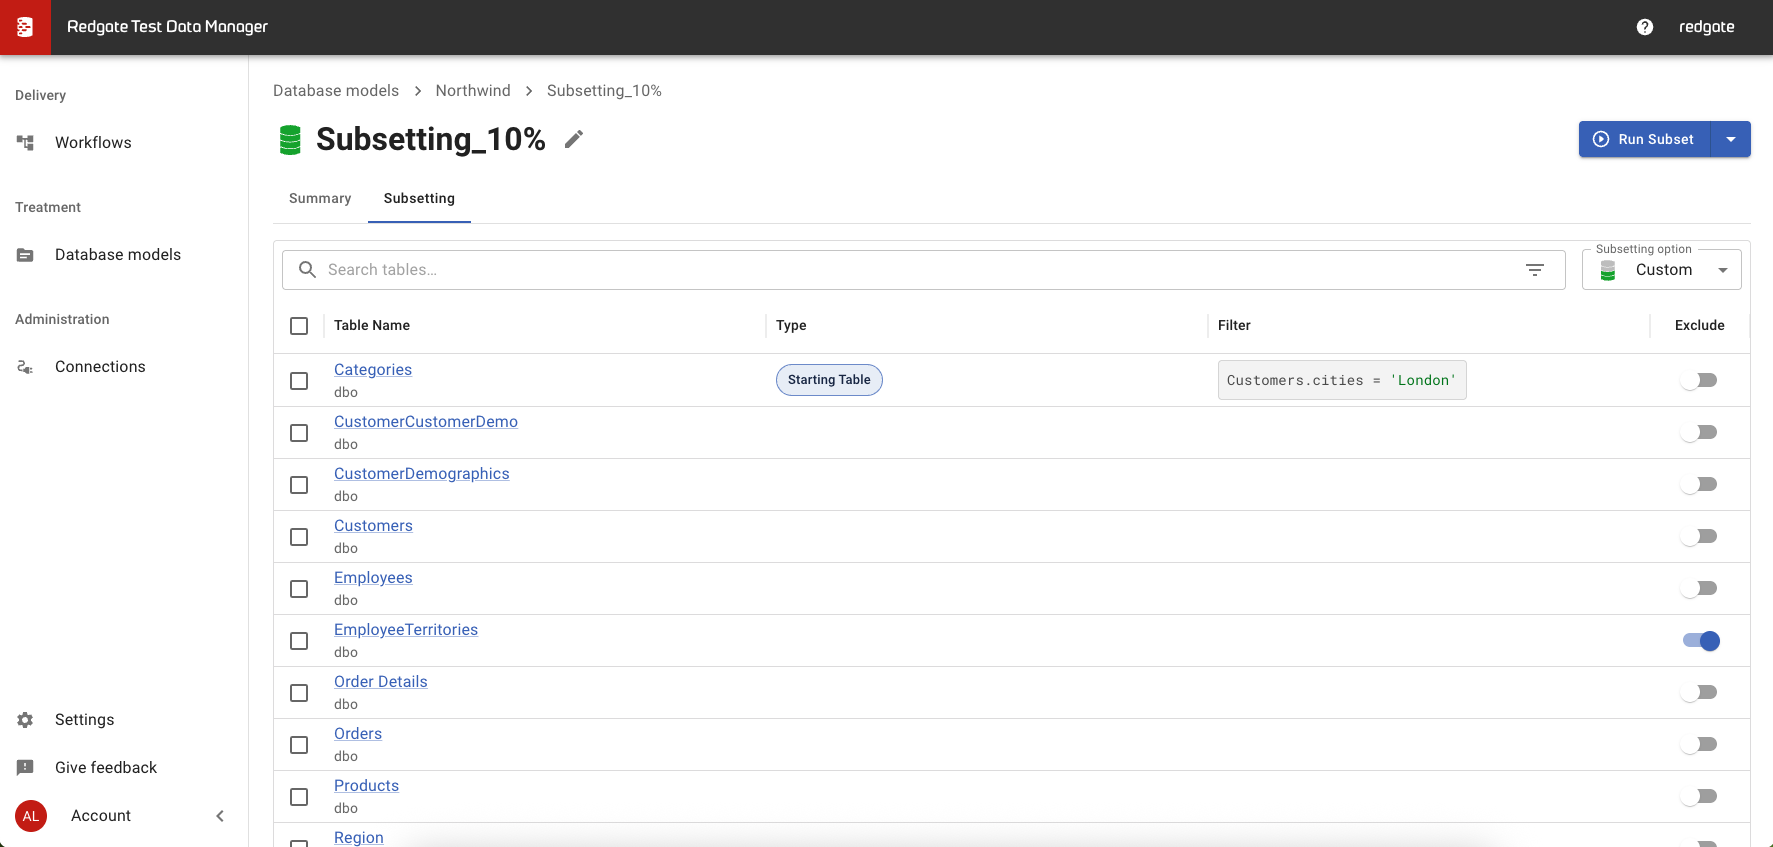This screenshot has height=847, width=1773.
Task: Expand the Run Subset dropdown arrow
Action: tap(1730, 140)
